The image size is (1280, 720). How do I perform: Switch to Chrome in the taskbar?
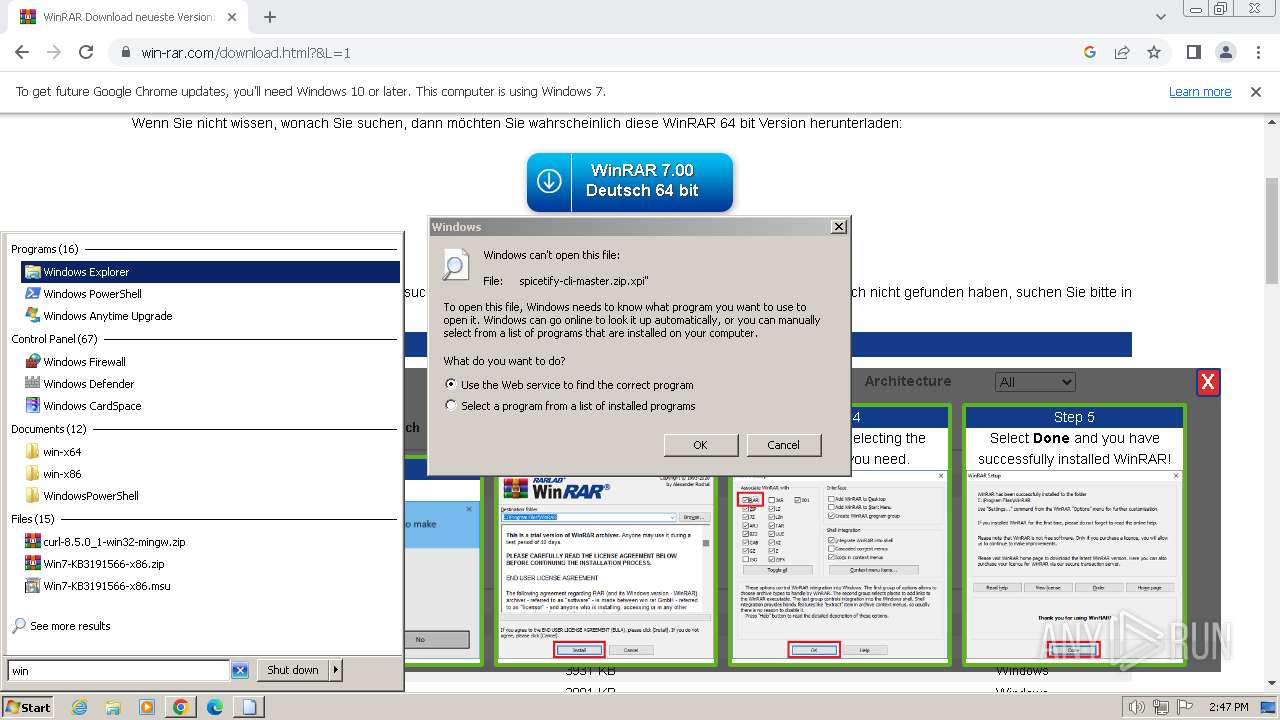point(181,707)
